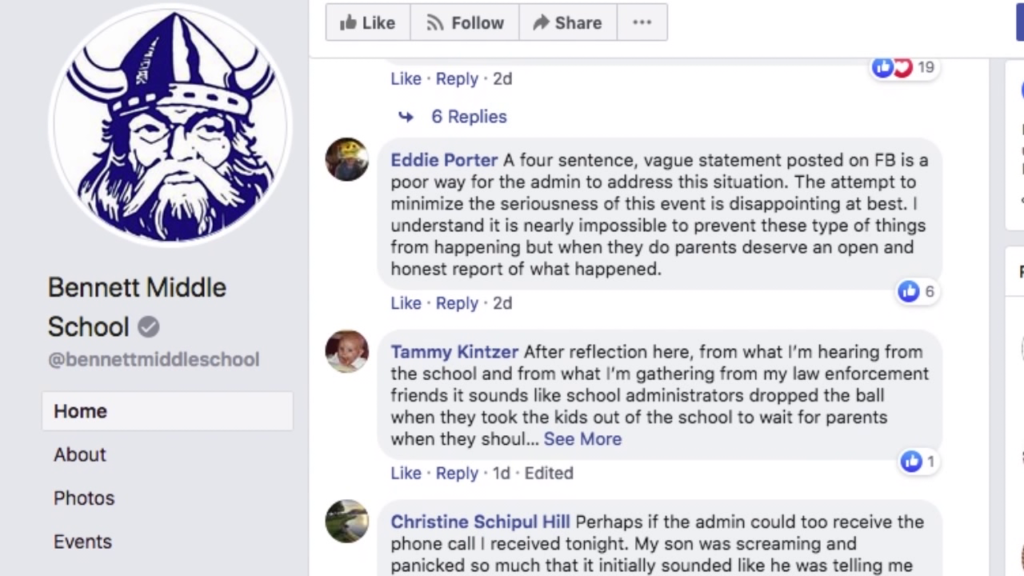This screenshot has height=576, width=1024.
Task: Open the Photos tab in sidebar
Action: click(84, 498)
